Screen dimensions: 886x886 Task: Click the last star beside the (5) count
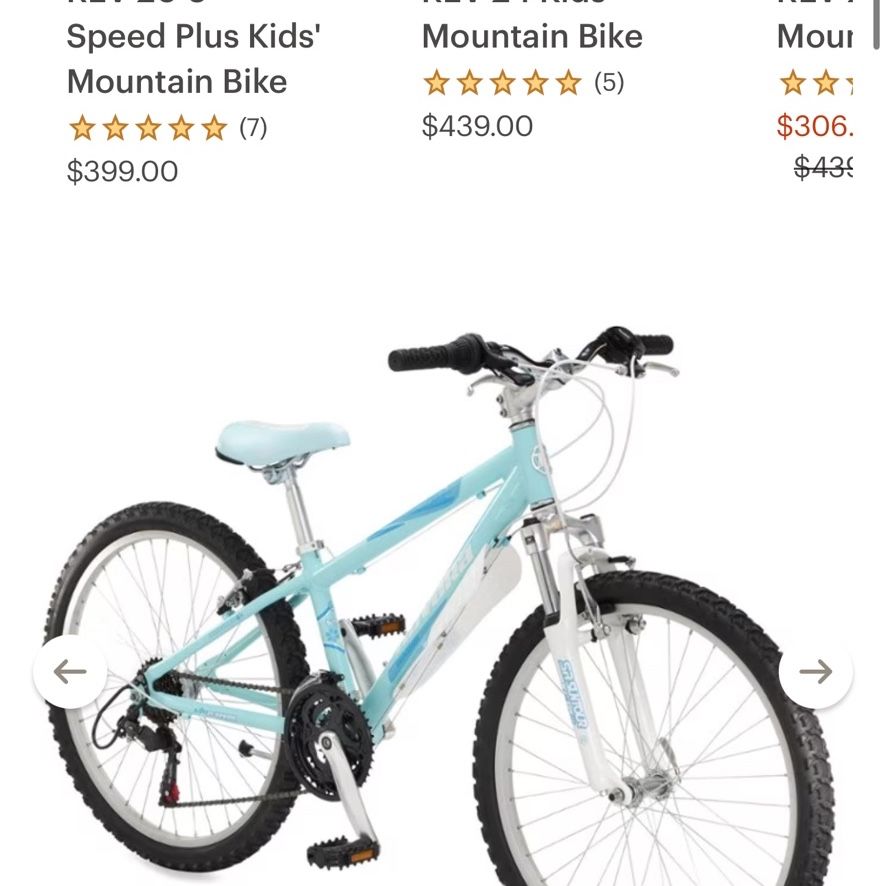[x=568, y=83]
